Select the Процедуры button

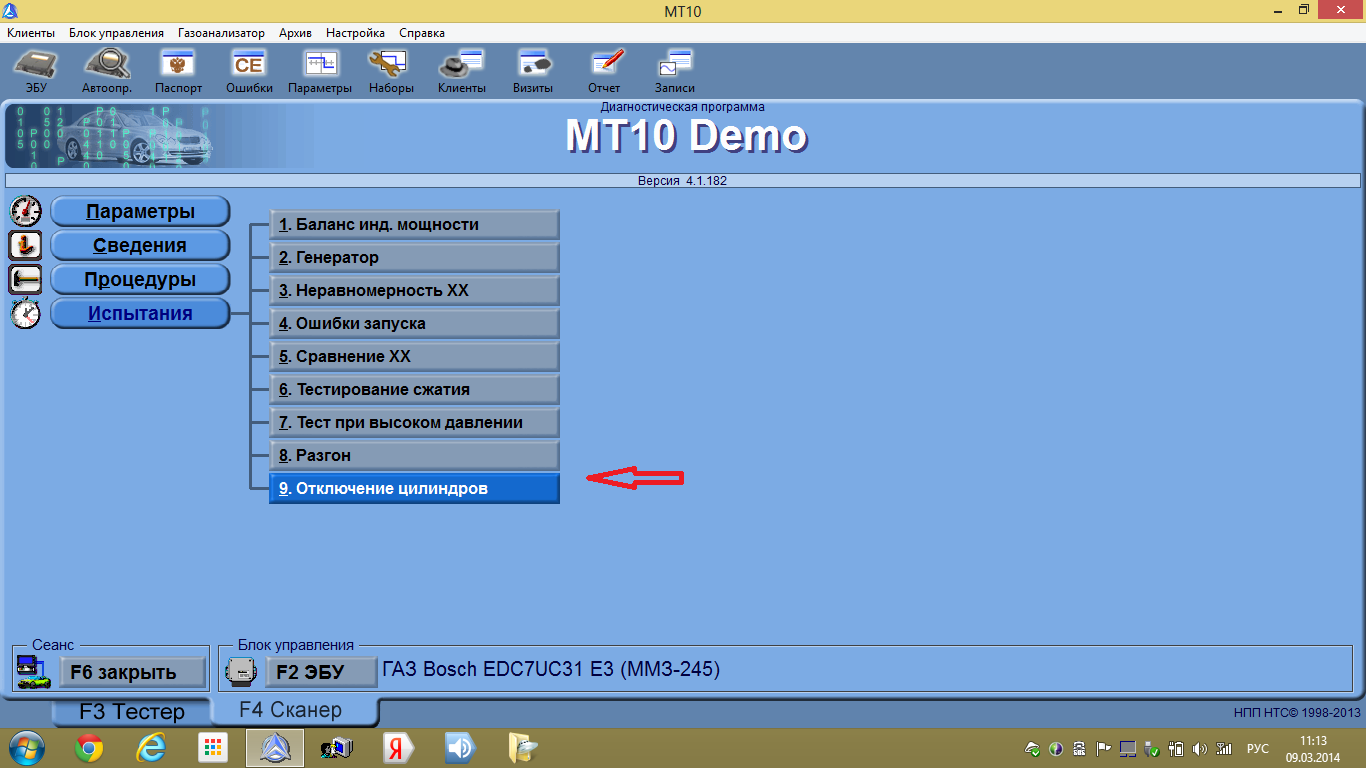(x=140, y=279)
